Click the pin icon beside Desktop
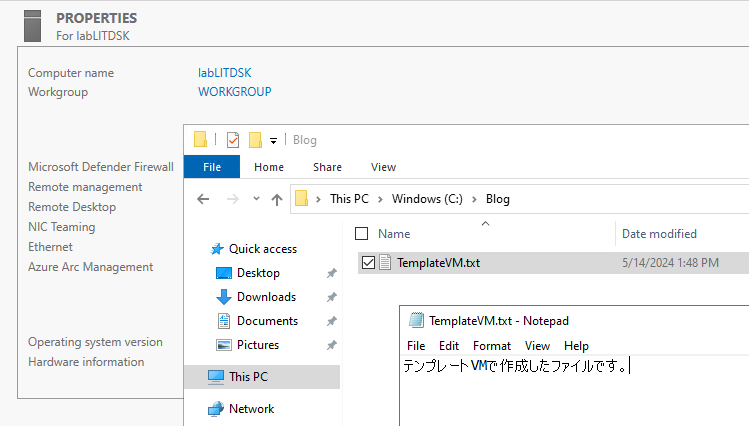 (332, 273)
